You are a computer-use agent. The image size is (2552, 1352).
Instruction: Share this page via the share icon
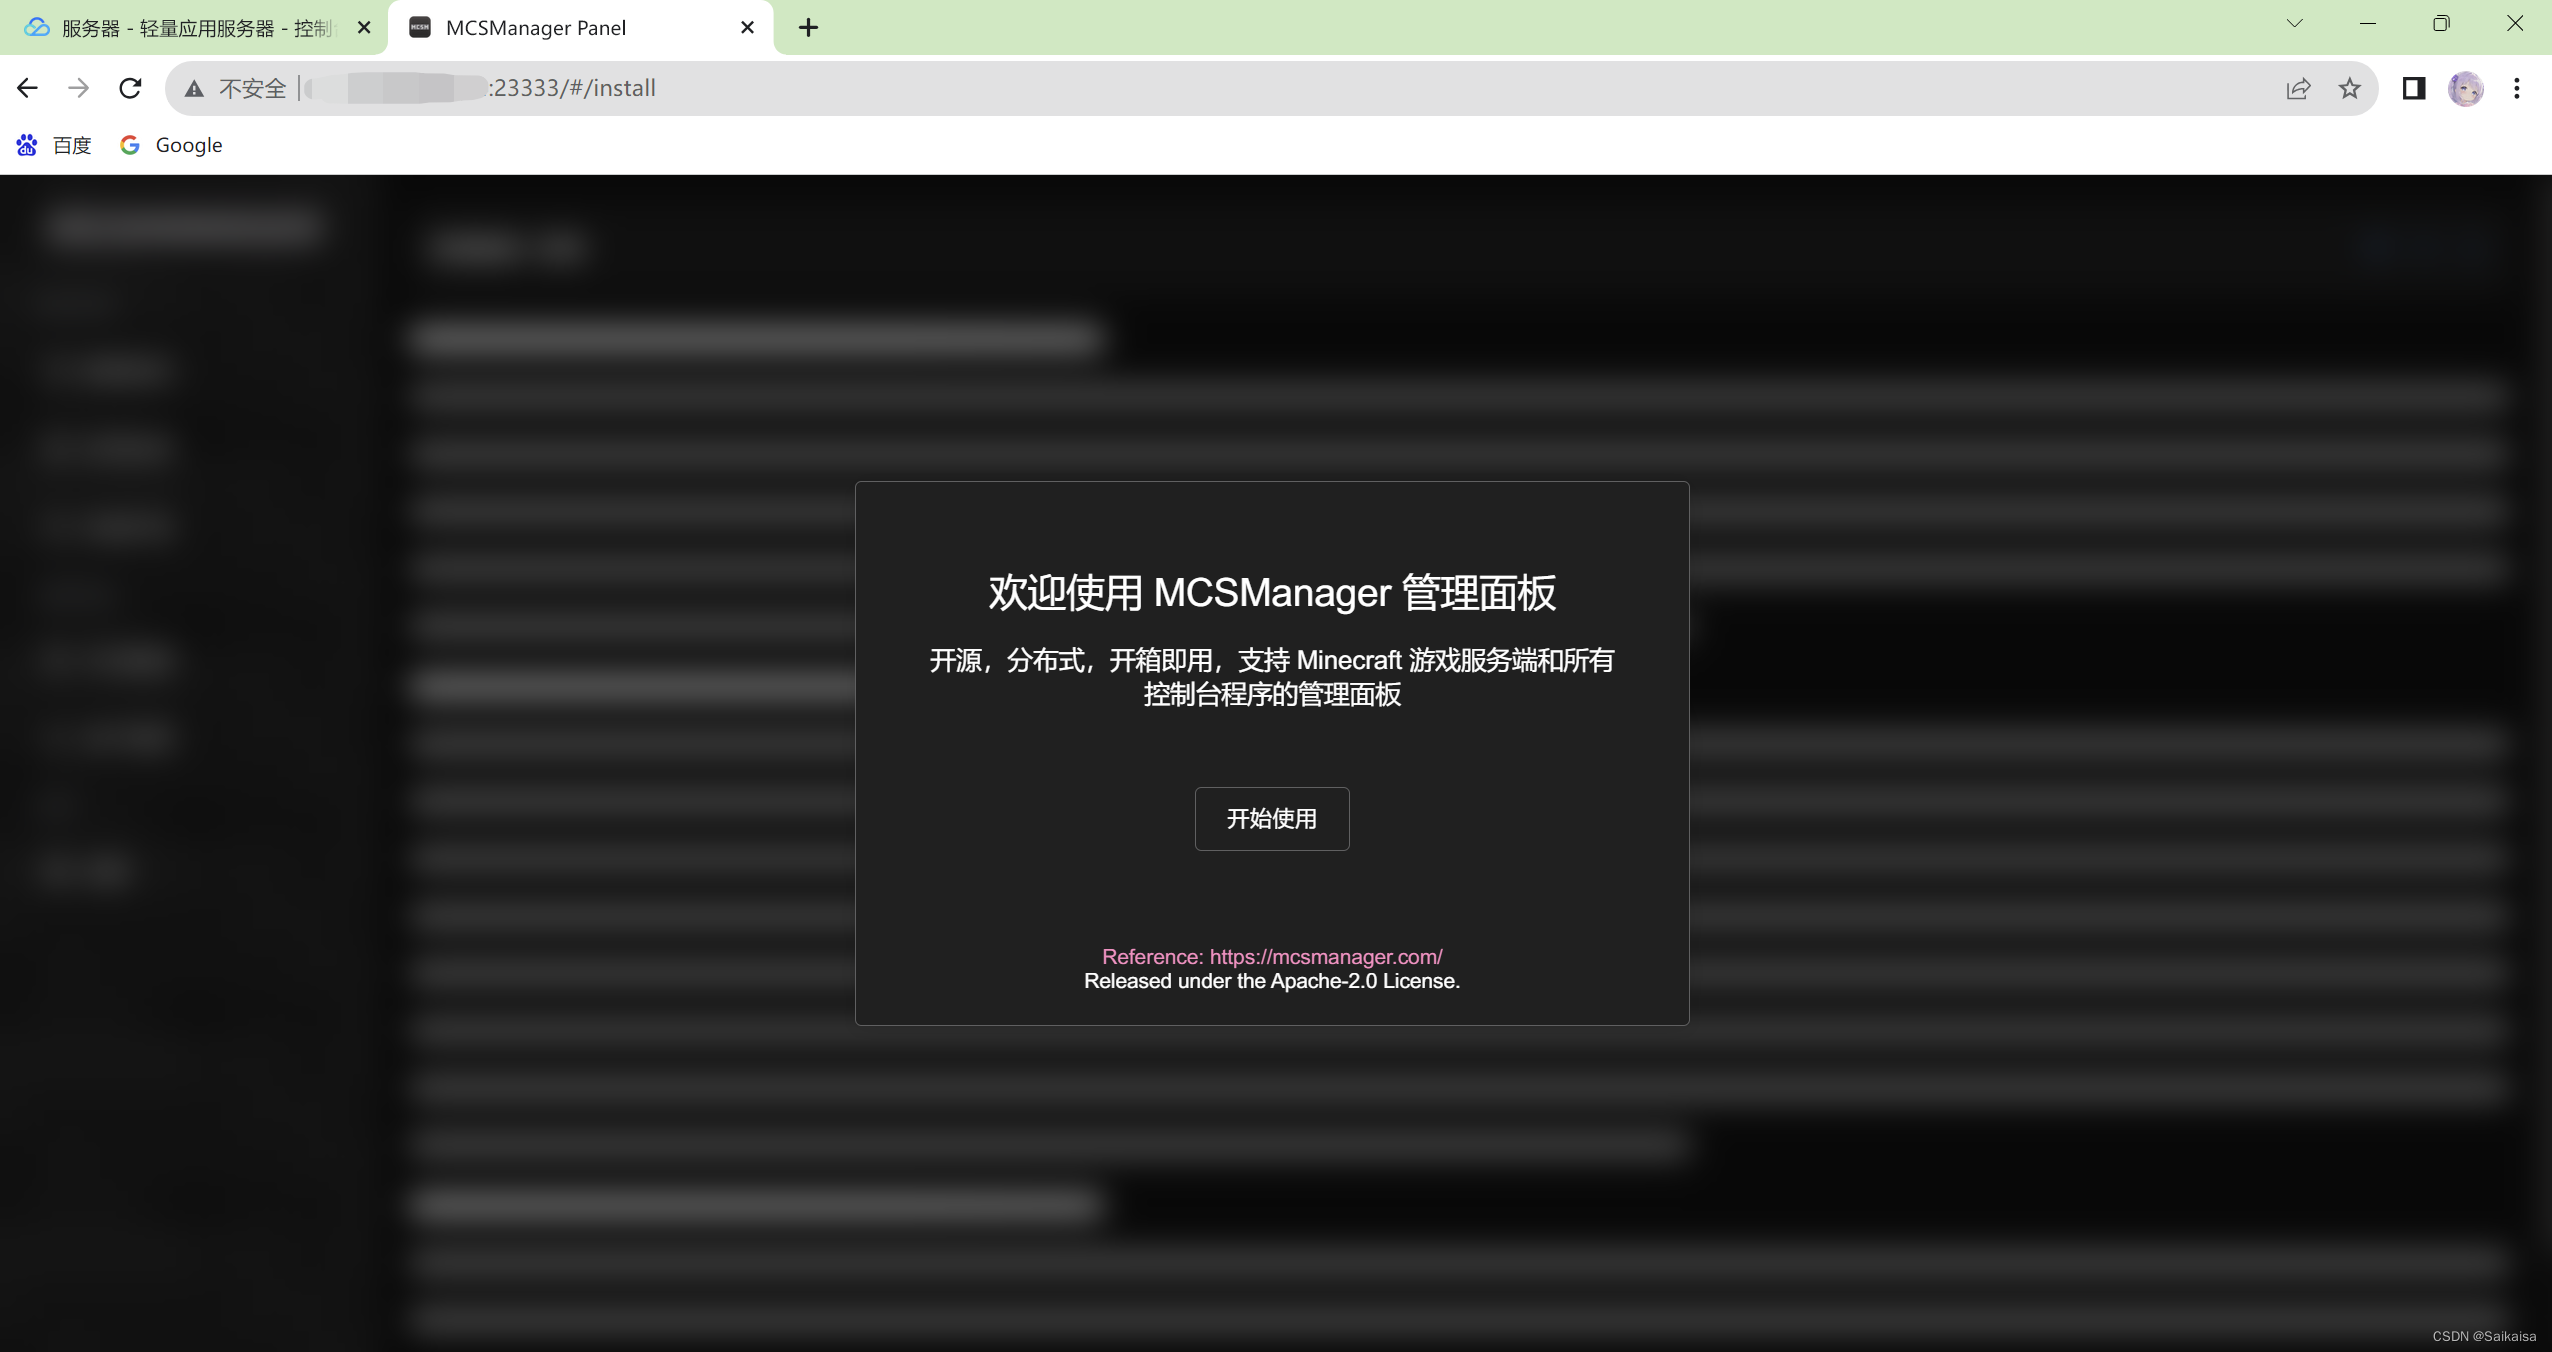point(2298,88)
